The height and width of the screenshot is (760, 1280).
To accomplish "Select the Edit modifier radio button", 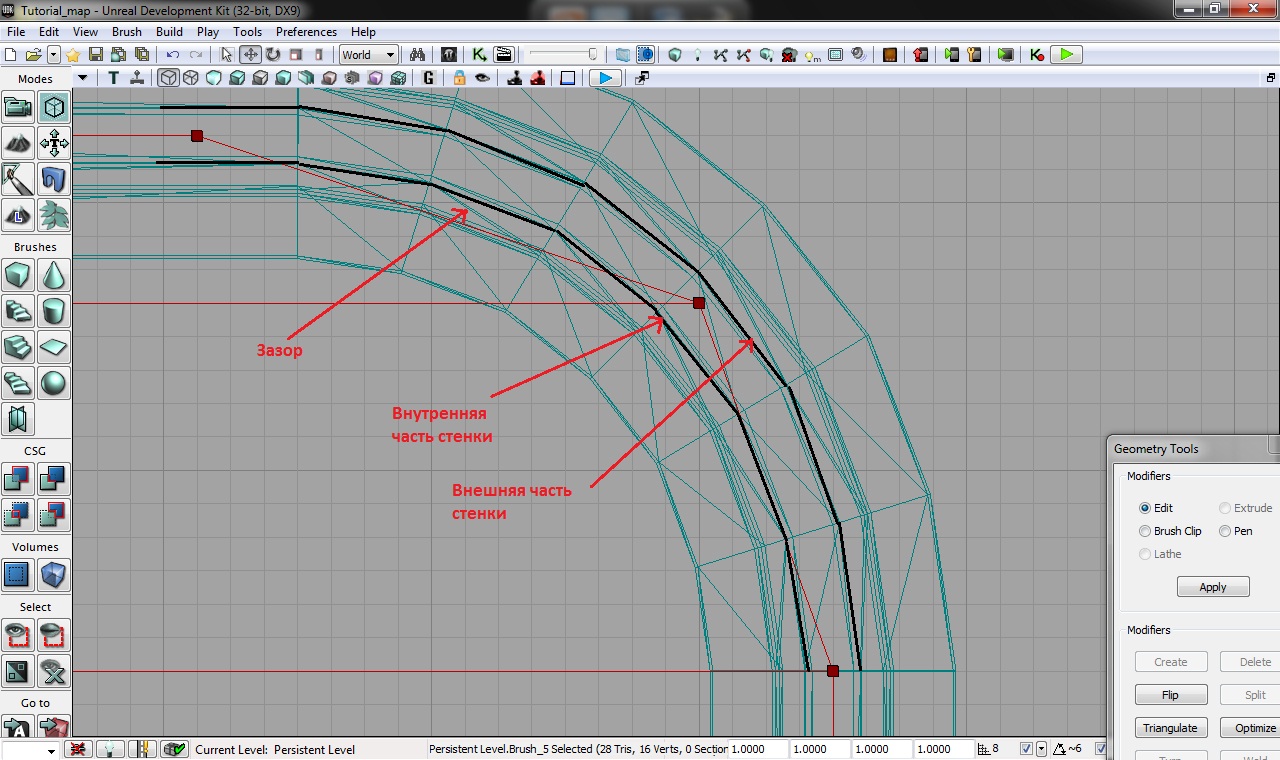I will coord(1145,508).
